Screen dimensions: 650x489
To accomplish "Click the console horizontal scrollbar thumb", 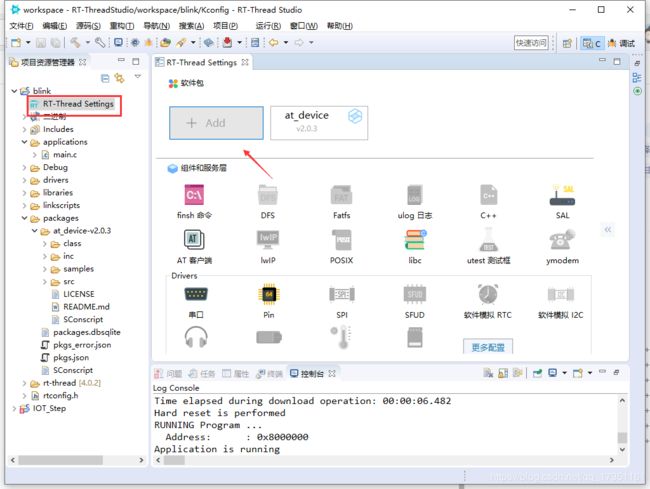I will tap(174, 460).
